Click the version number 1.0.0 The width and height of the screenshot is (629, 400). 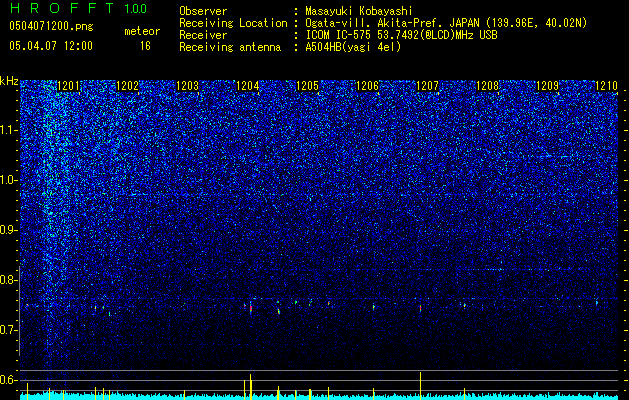click(x=136, y=9)
